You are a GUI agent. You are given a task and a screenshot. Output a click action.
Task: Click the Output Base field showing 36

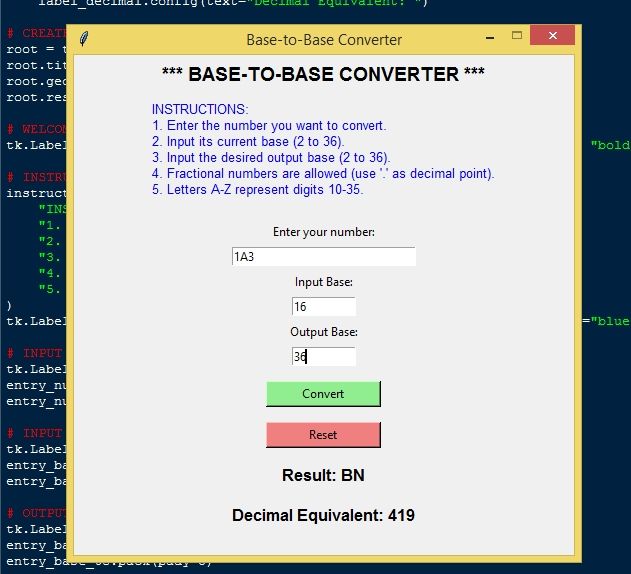323,357
